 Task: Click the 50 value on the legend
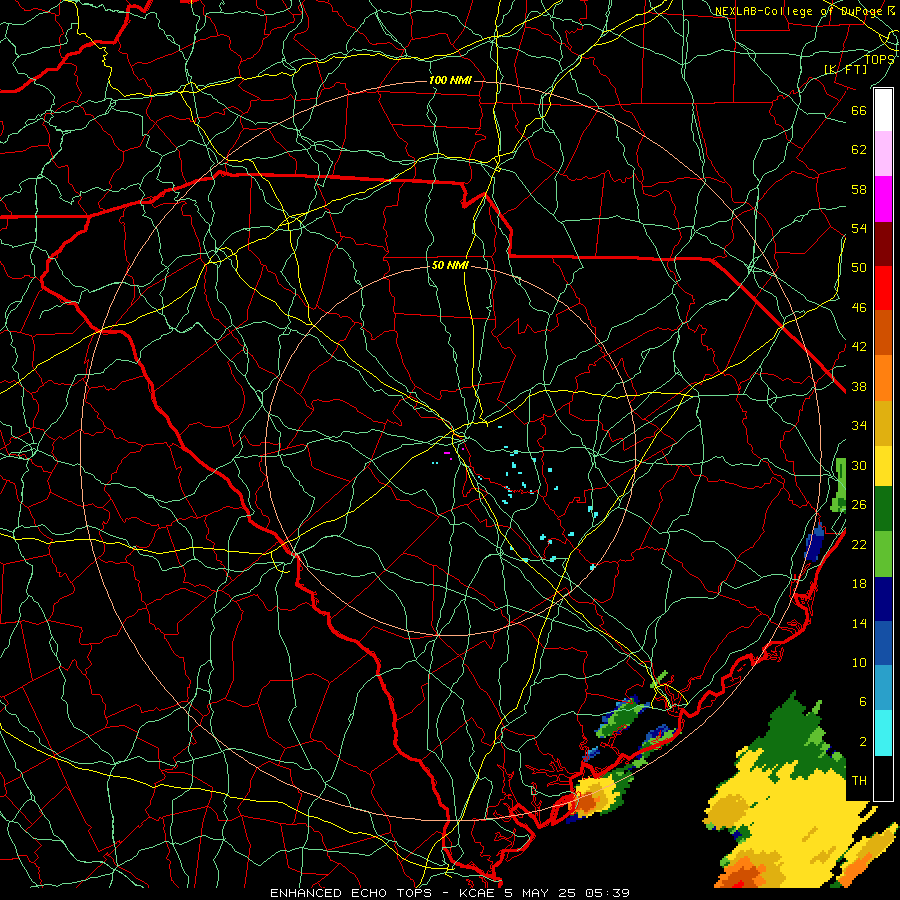coord(859,268)
